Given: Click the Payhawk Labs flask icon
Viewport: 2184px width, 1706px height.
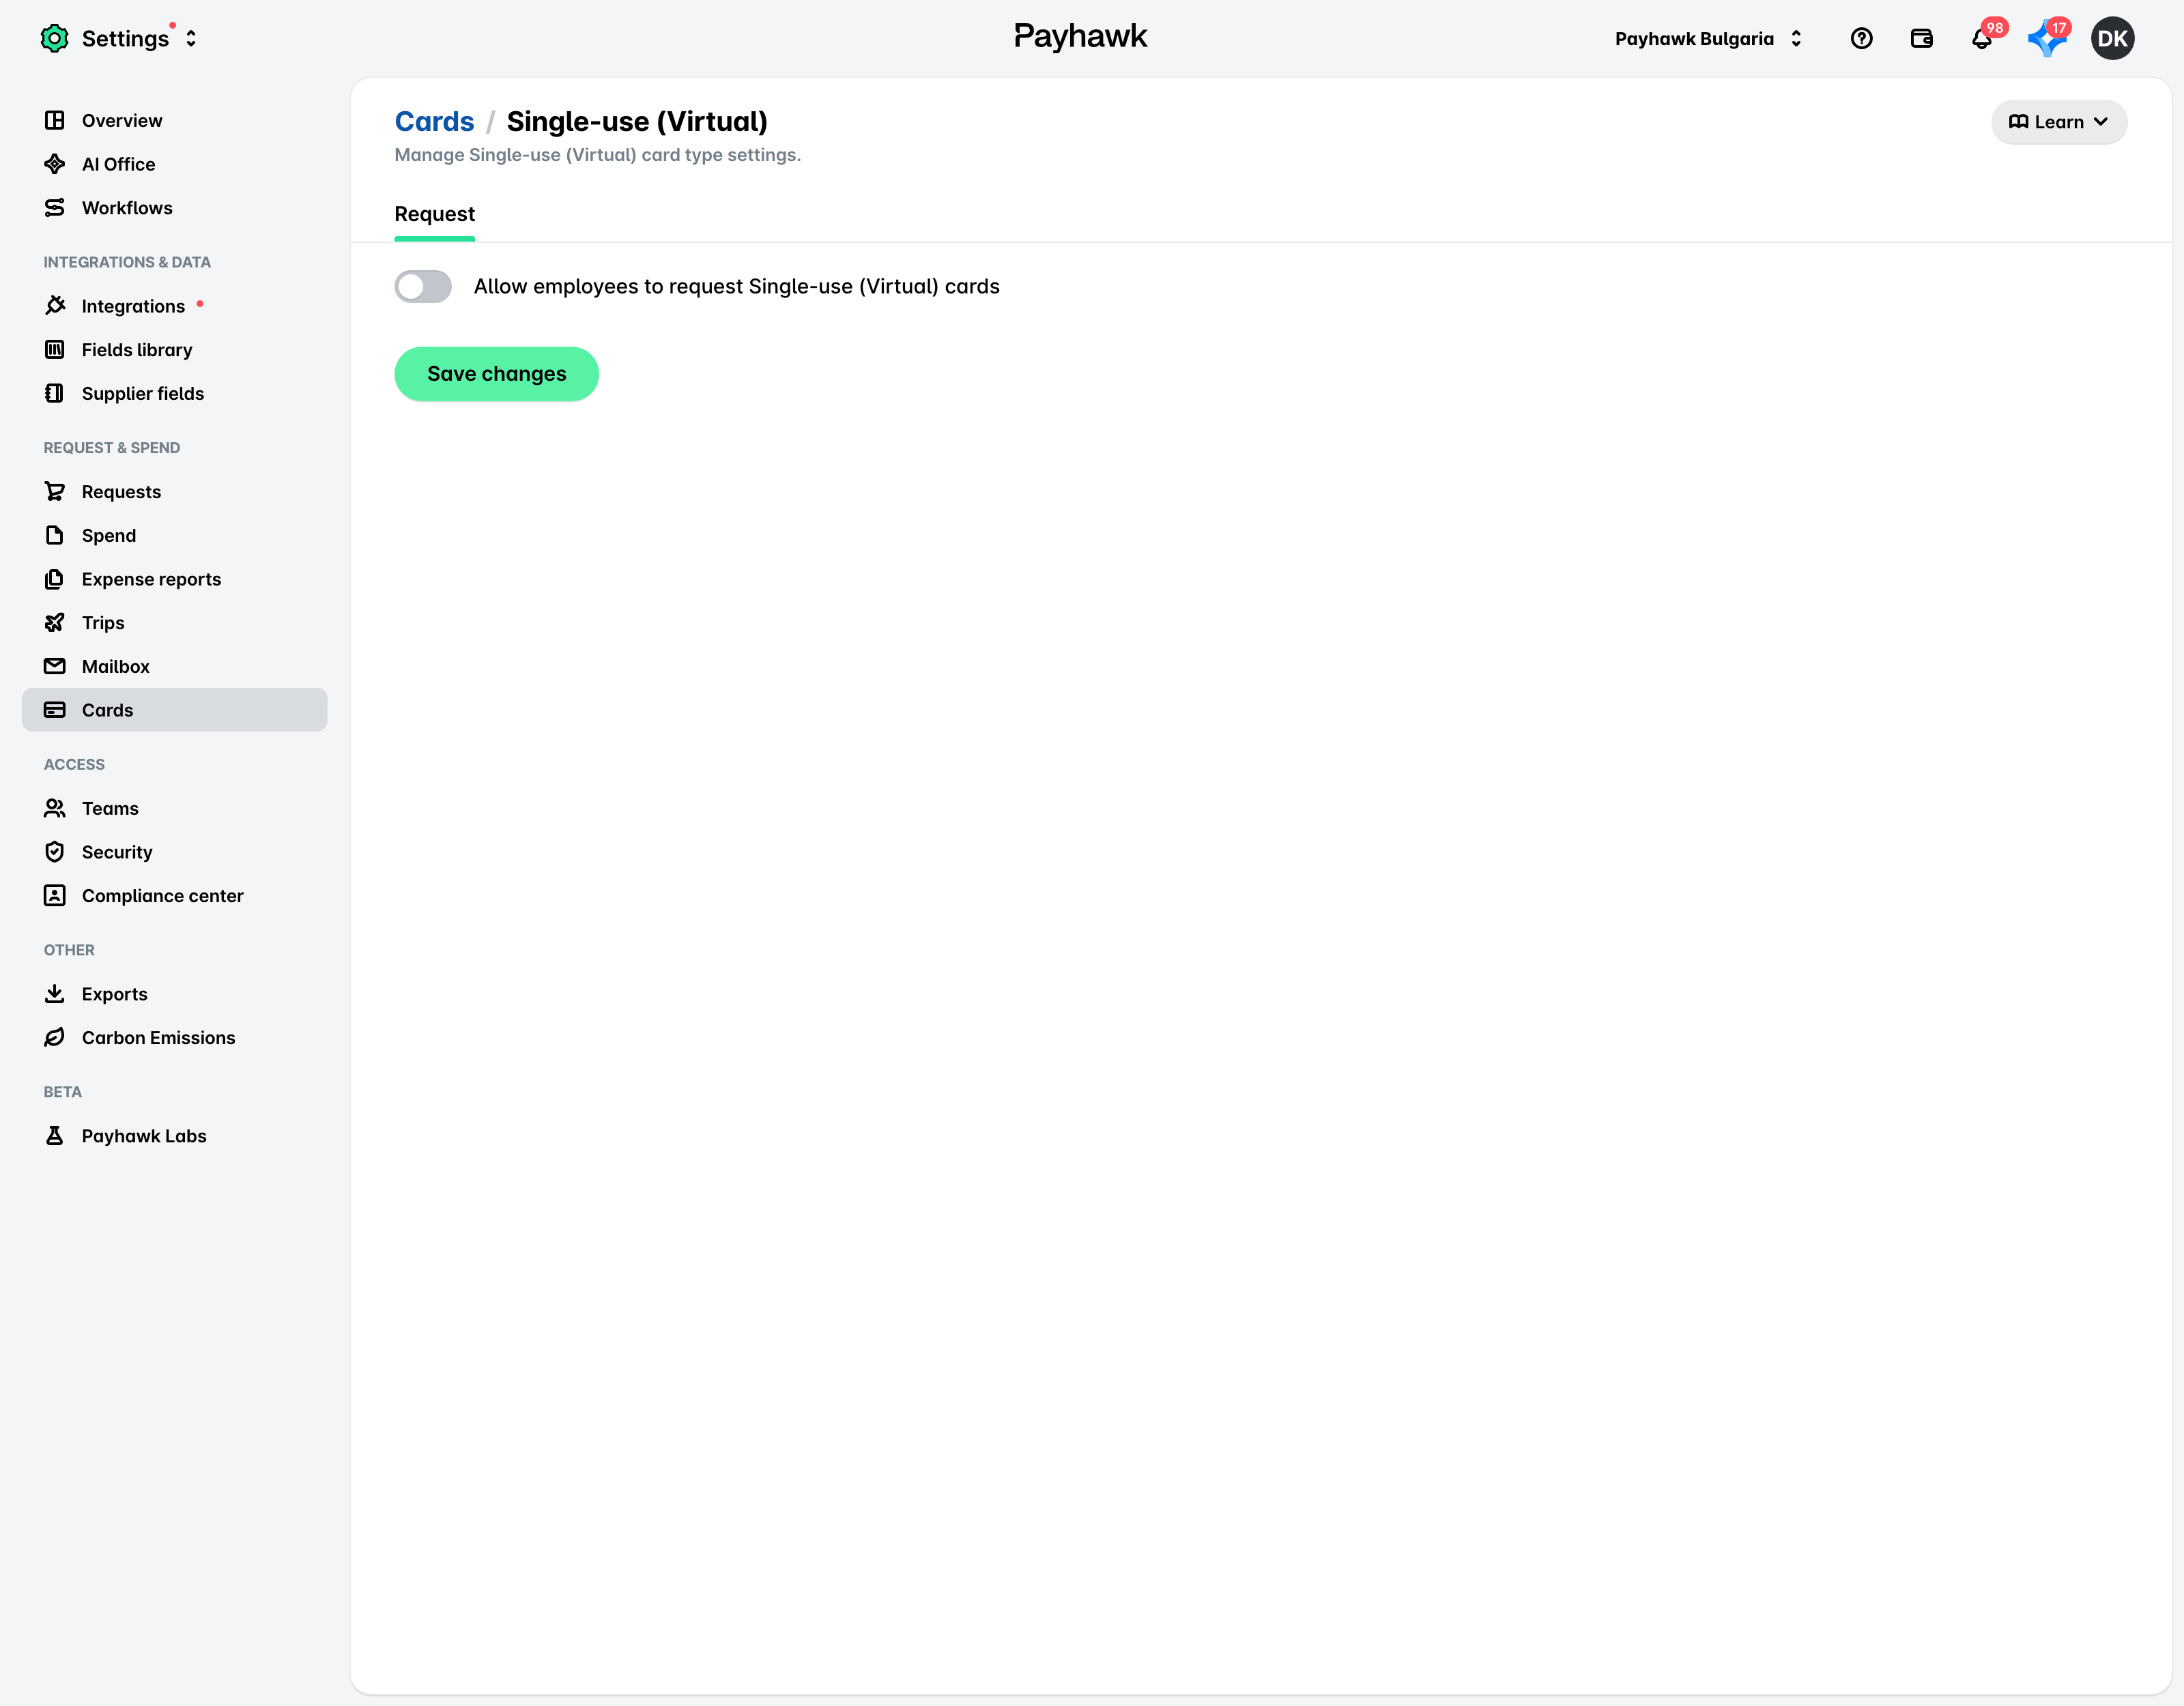Looking at the screenshot, I should [x=55, y=1135].
